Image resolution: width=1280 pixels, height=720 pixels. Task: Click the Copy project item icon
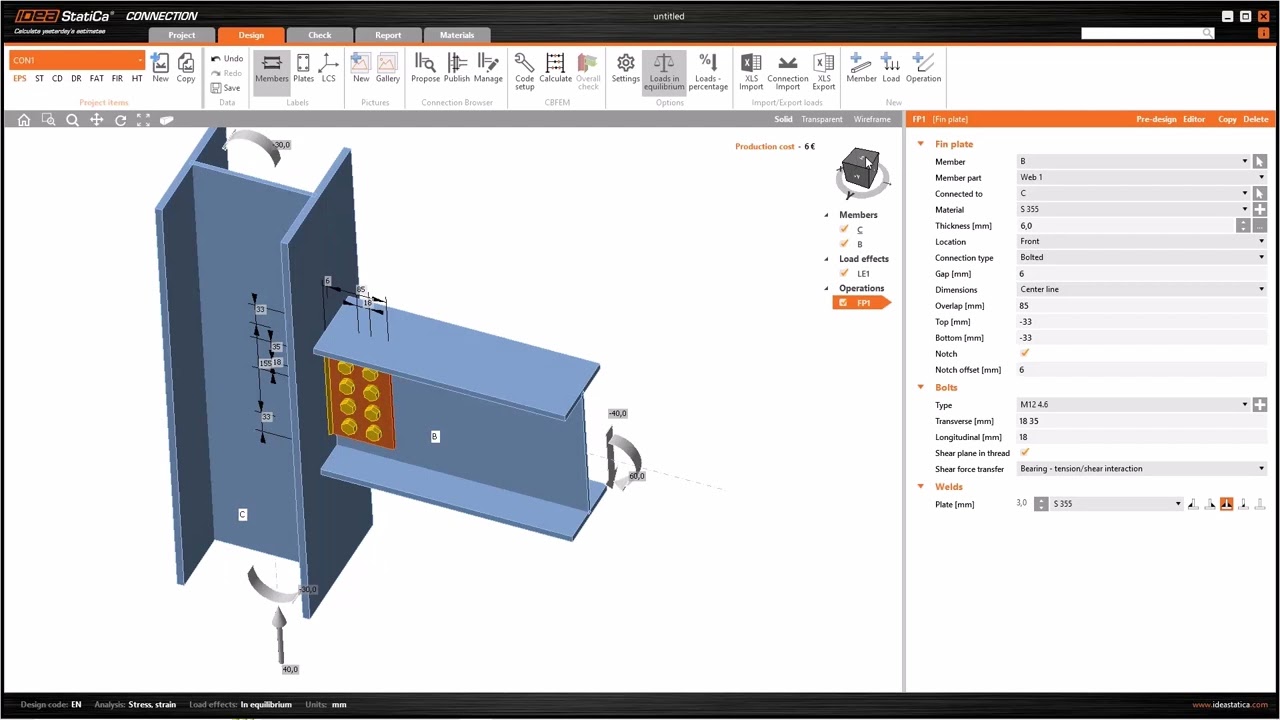pos(186,68)
